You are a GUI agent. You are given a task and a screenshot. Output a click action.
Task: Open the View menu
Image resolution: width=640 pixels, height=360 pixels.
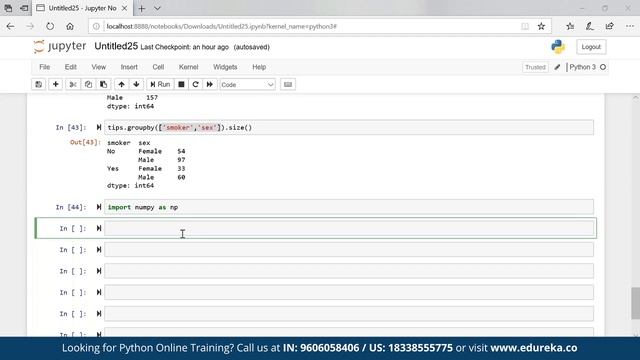[98, 67]
